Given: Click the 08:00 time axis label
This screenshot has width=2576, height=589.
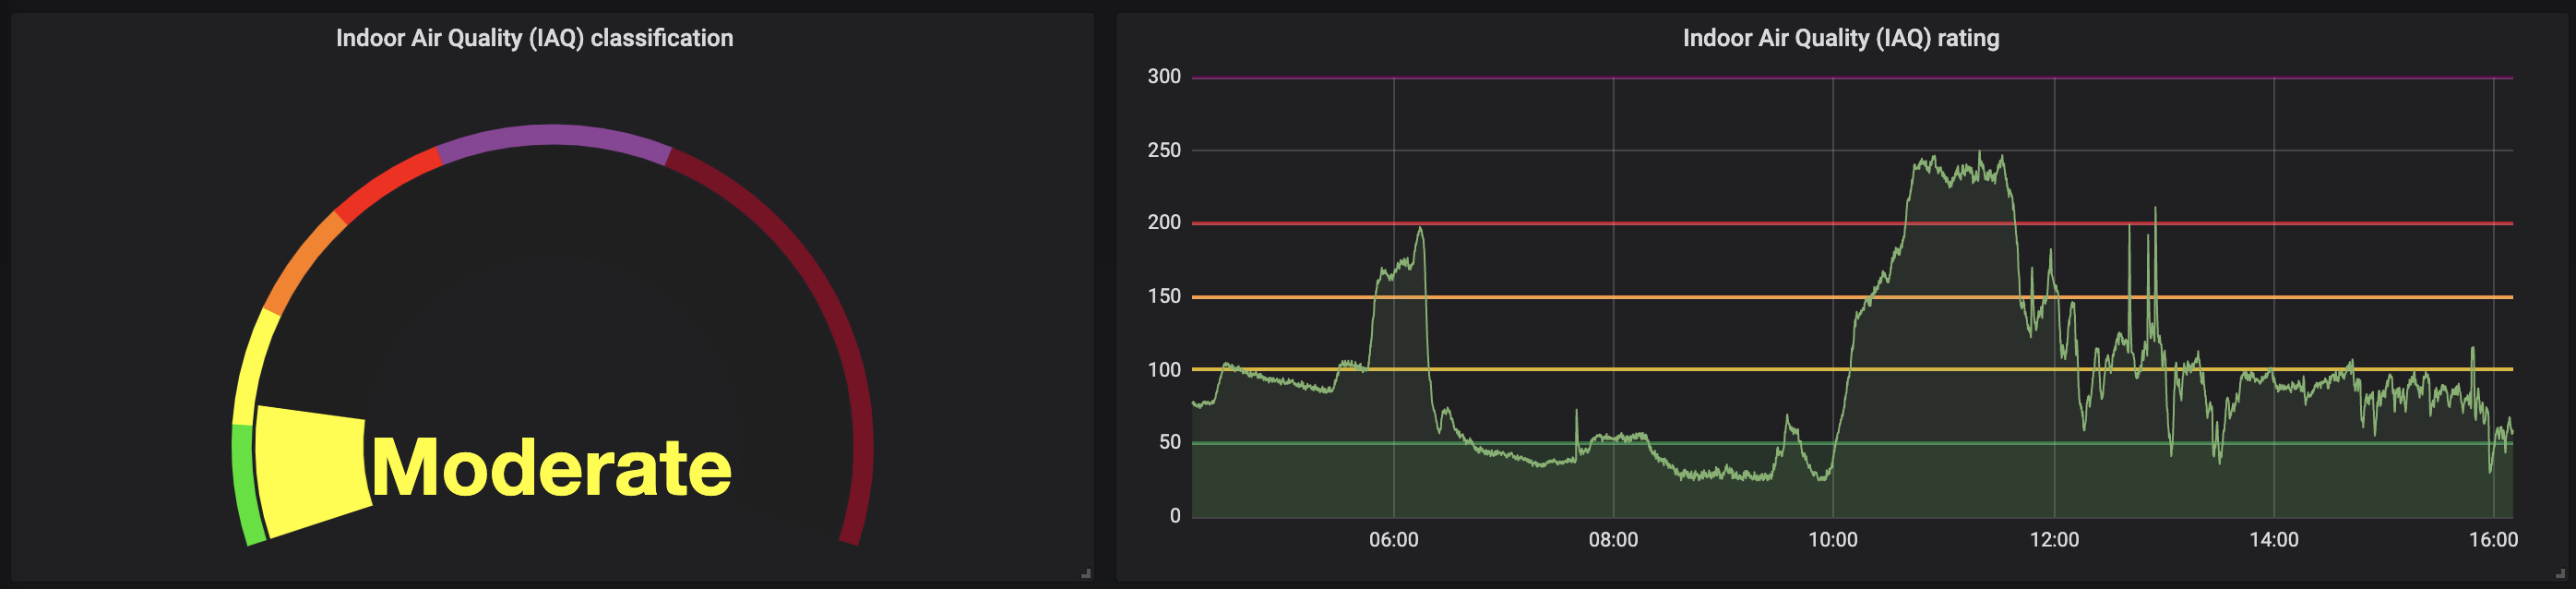Looking at the screenshot, I should [x=1613, y=540].
